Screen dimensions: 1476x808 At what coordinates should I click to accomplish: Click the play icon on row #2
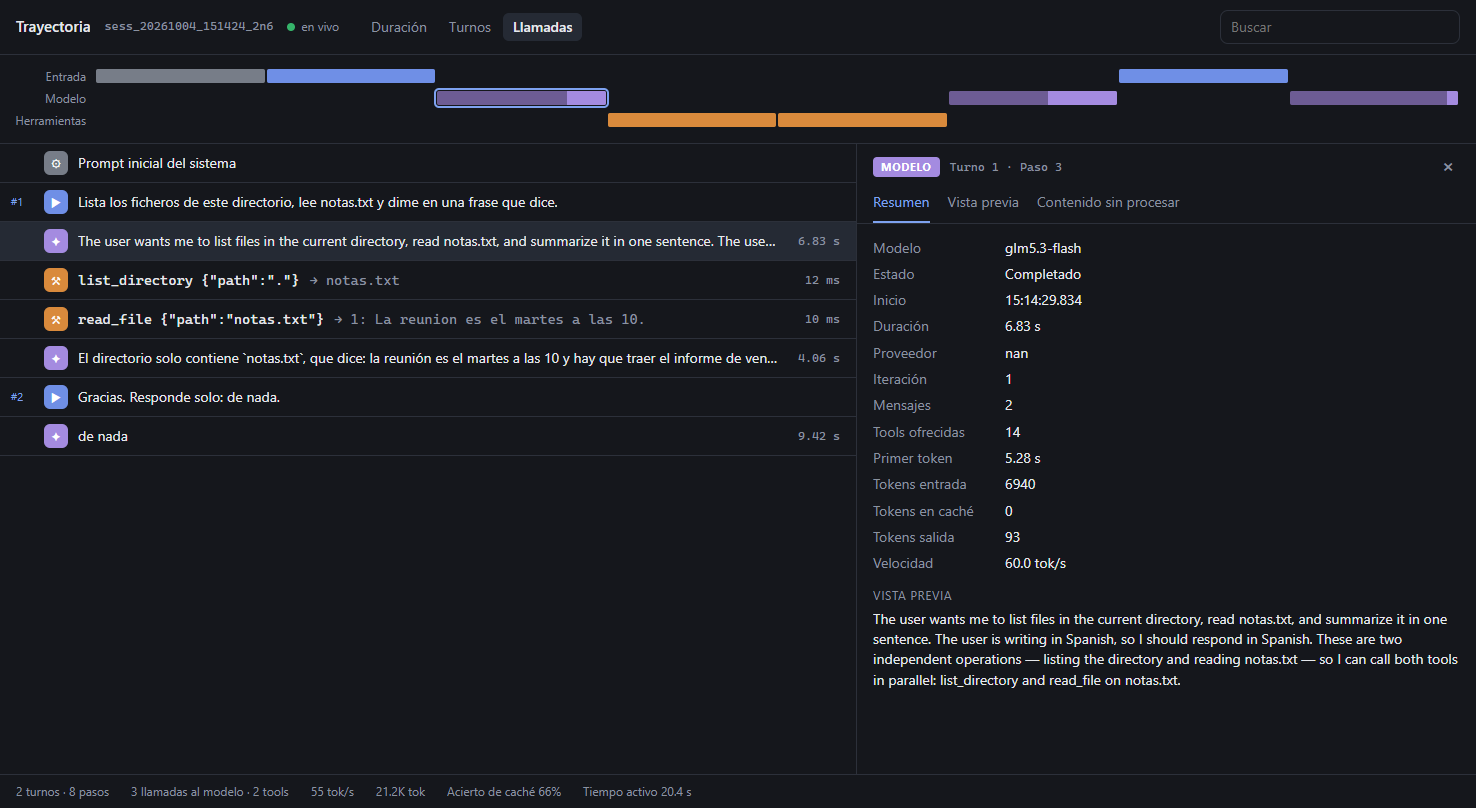point(56,397)
